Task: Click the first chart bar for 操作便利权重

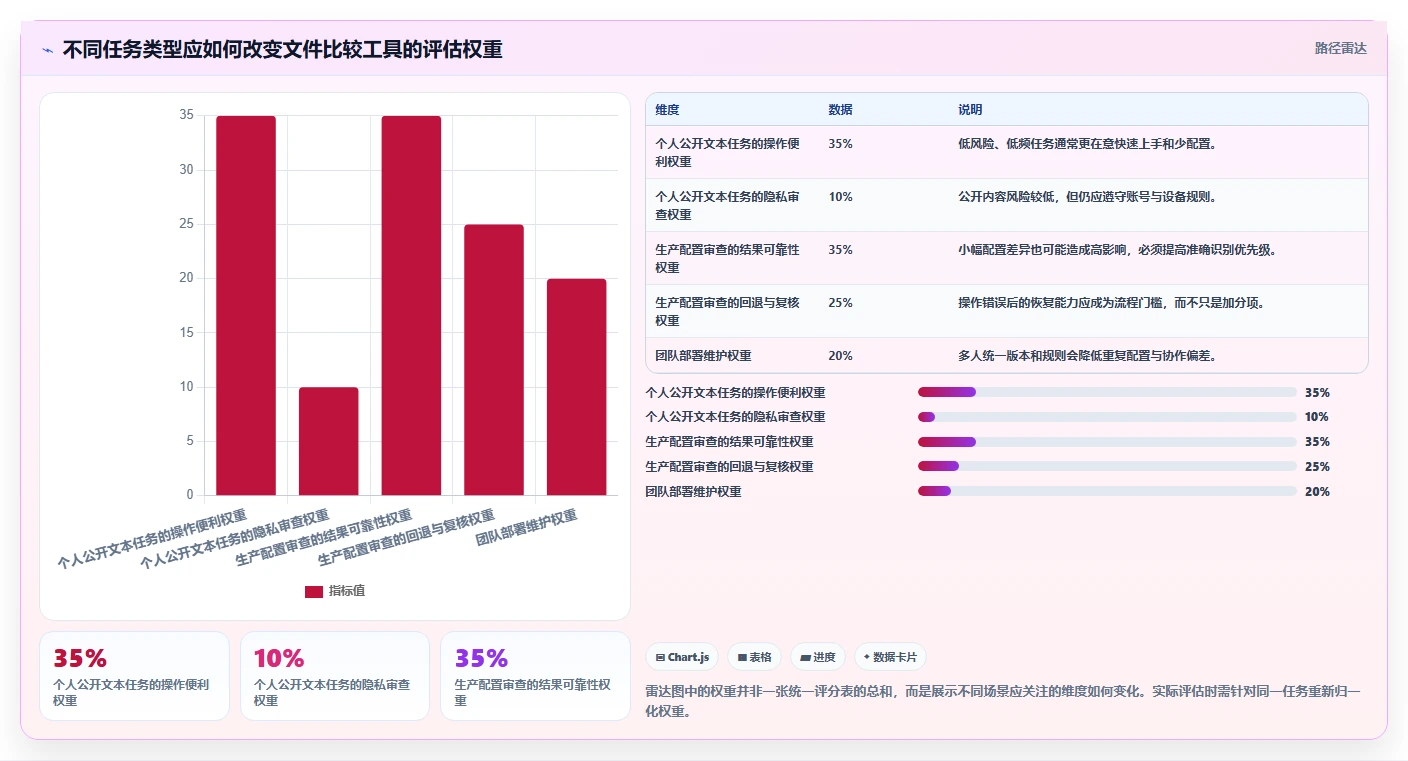Action: [246, 305]
